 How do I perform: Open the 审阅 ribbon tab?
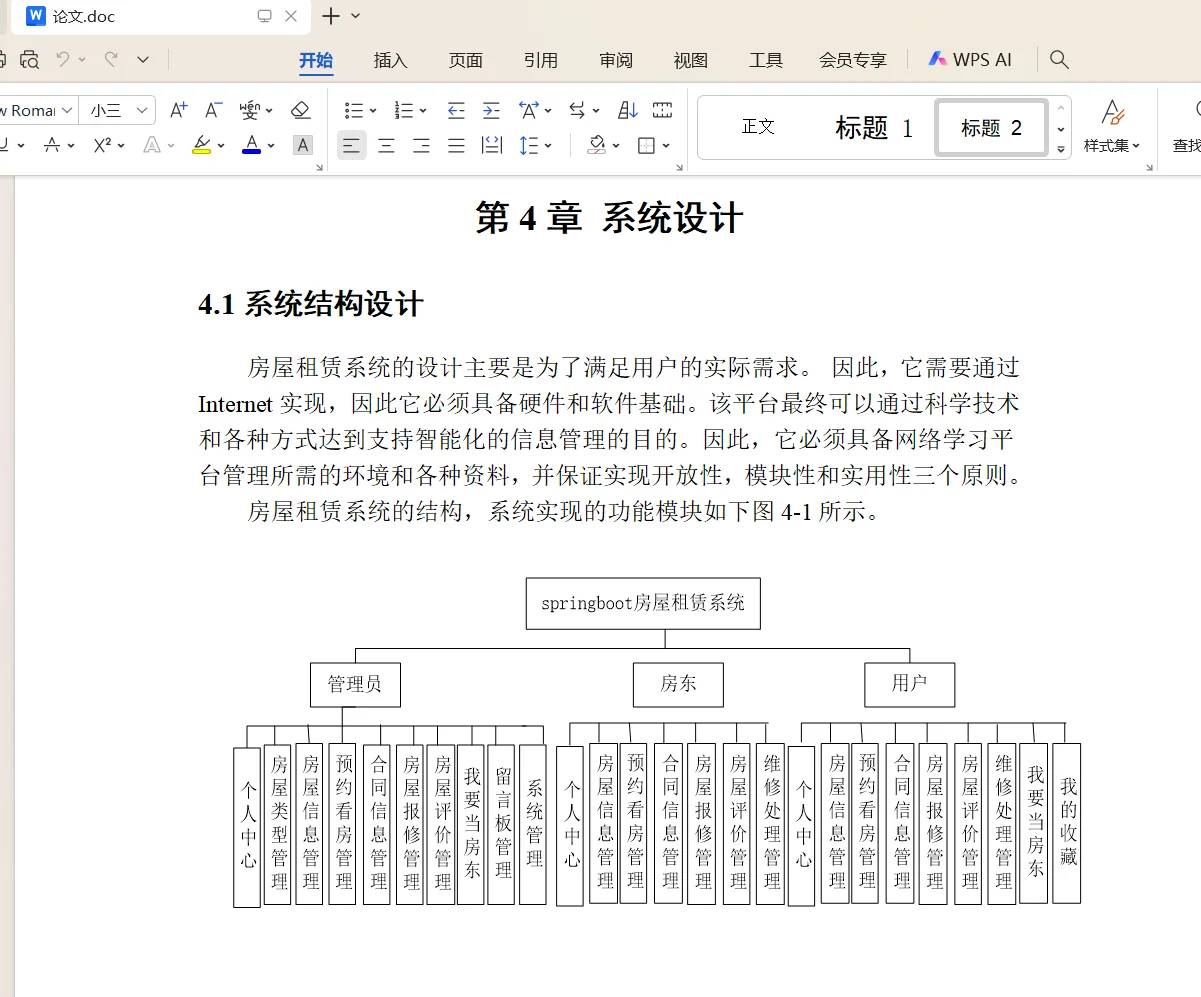616,60
